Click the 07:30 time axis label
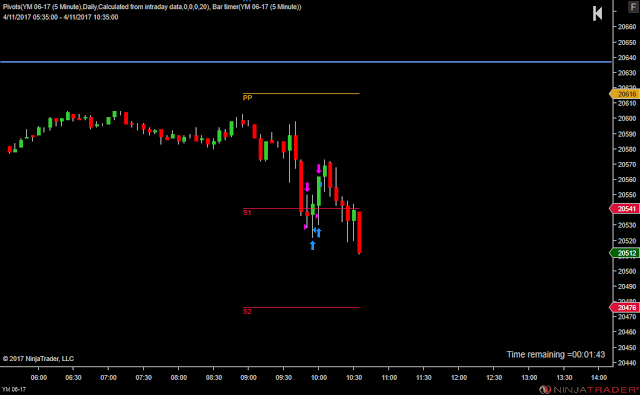The height and width of the screenshot is (395, 640). pyautogui.click(x=144, y=377)
